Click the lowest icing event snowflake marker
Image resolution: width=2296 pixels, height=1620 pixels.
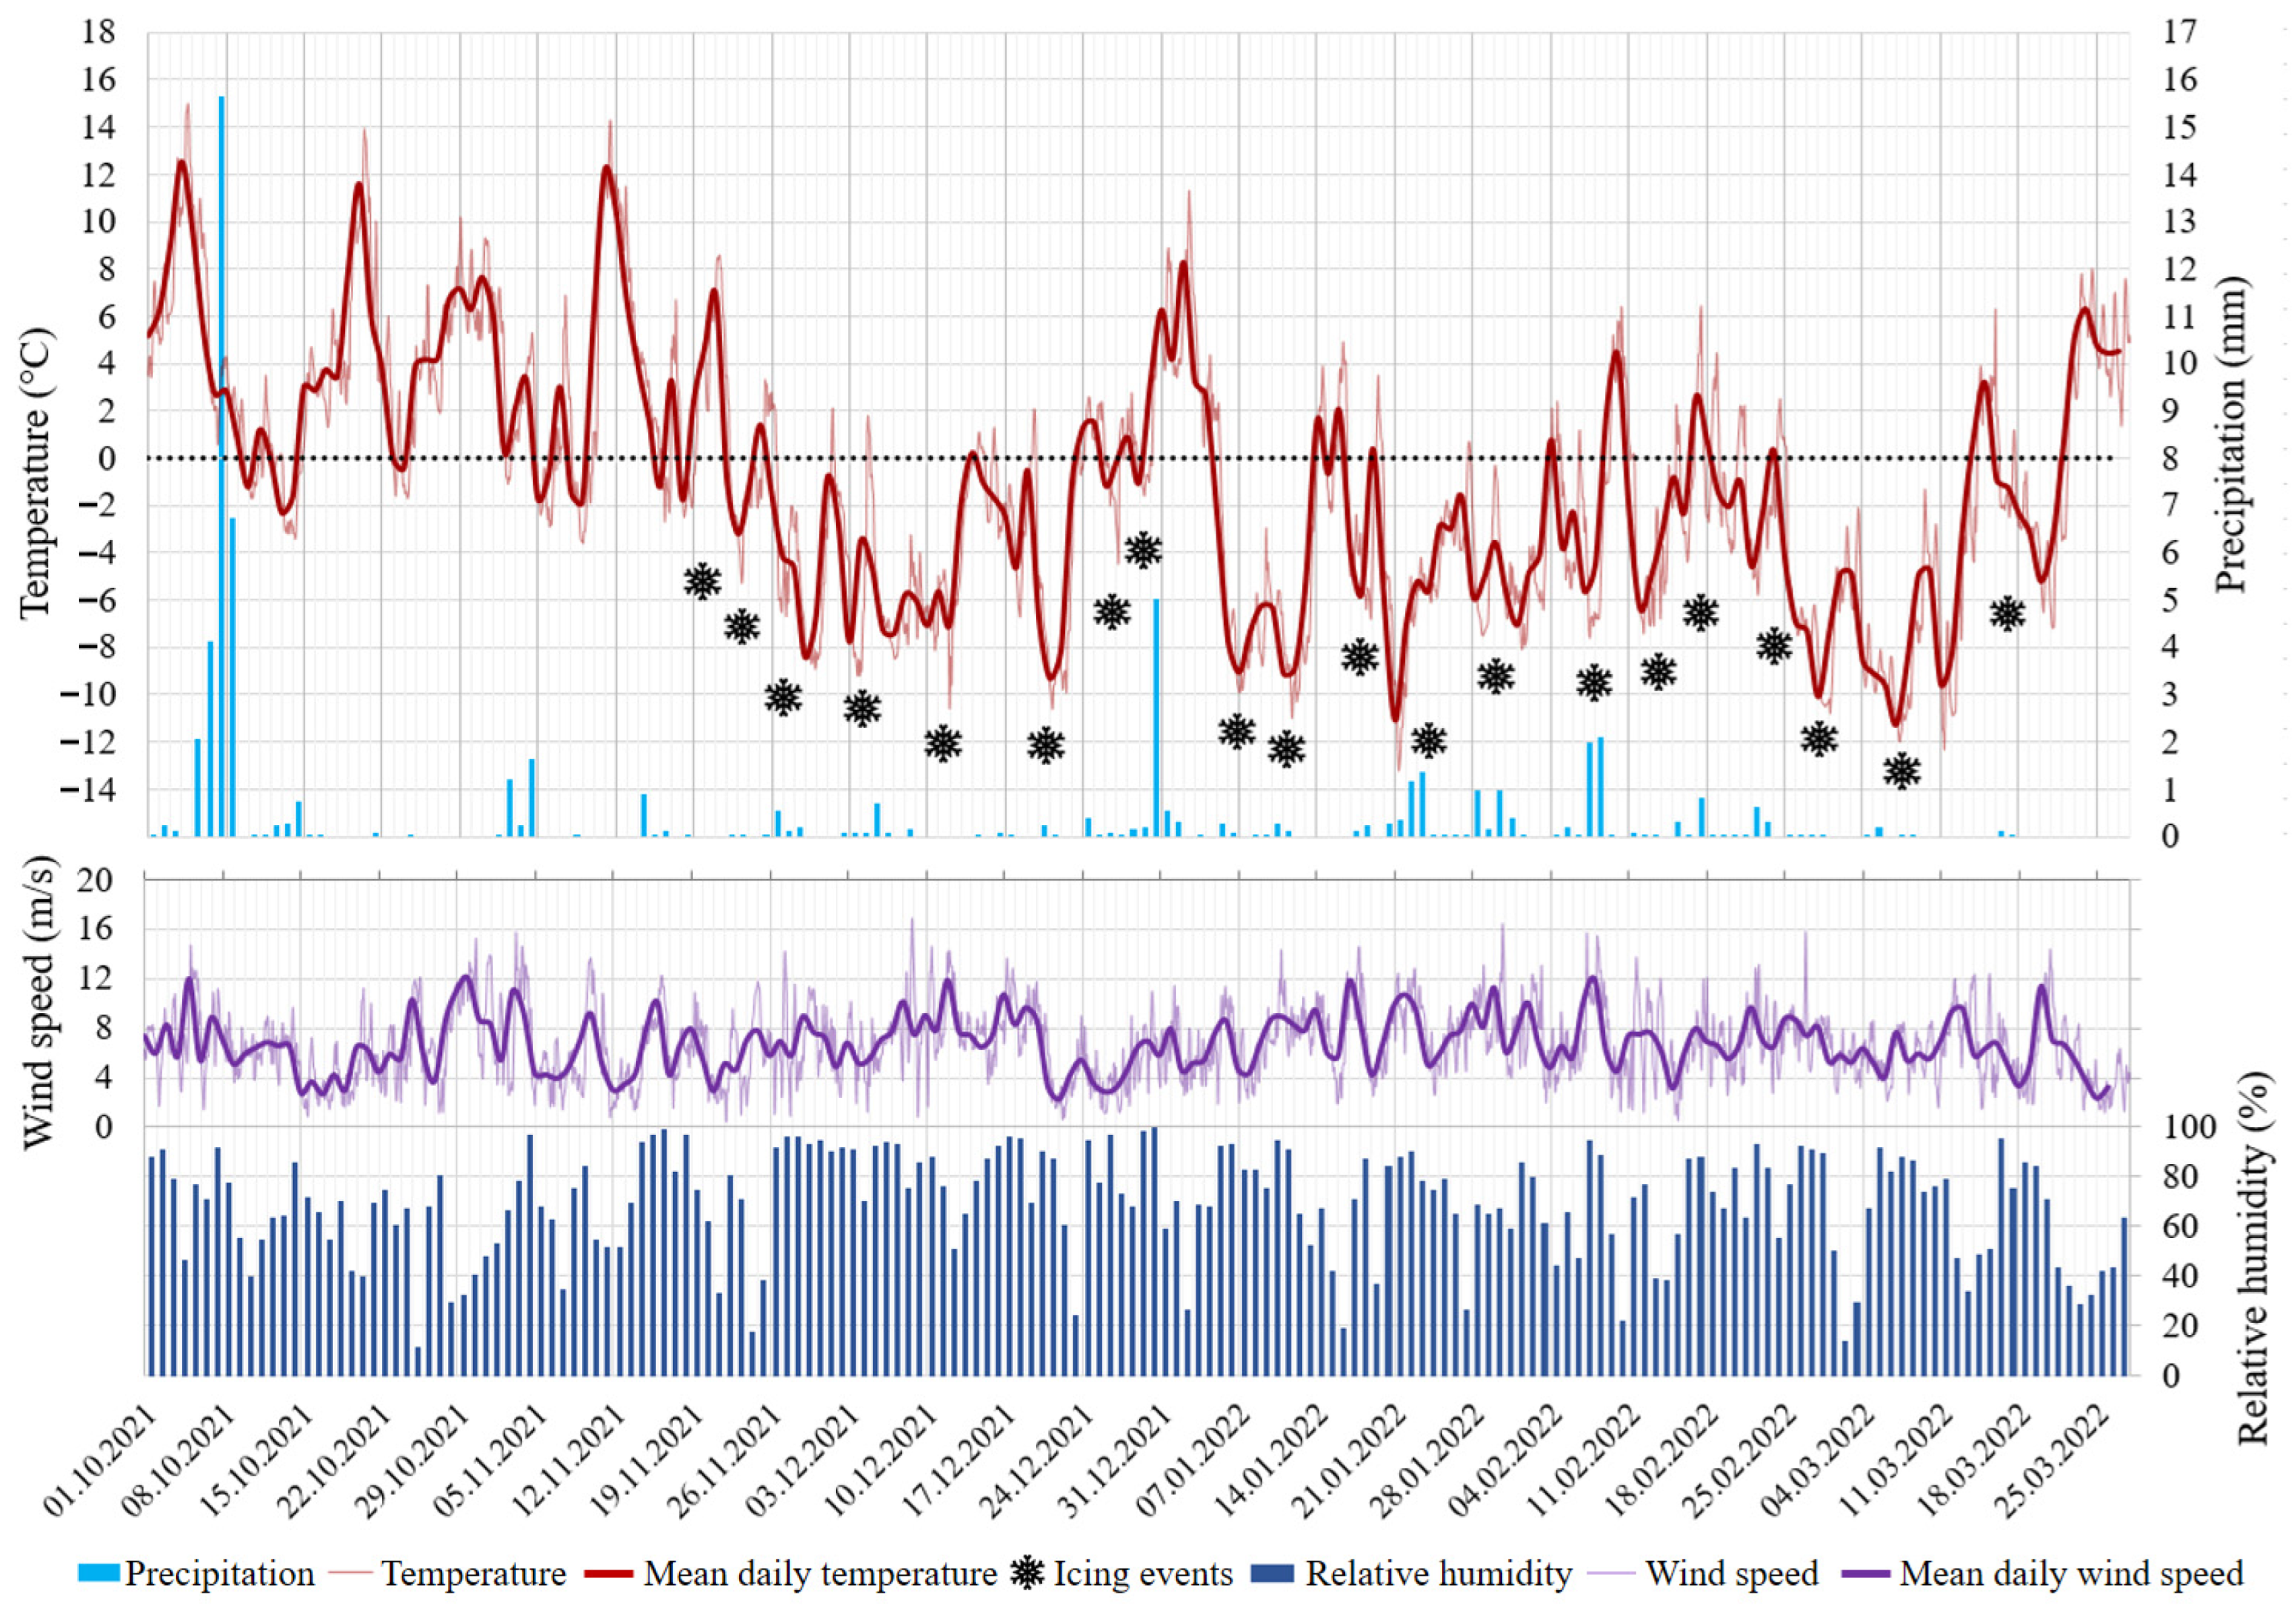point(1901,771)
